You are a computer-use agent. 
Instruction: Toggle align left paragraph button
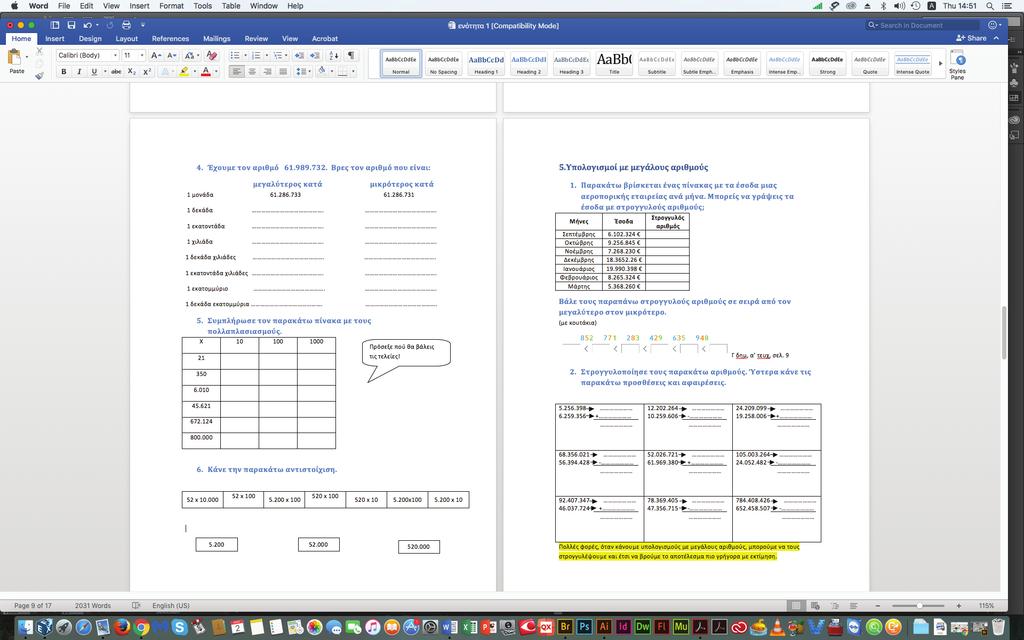236,72
